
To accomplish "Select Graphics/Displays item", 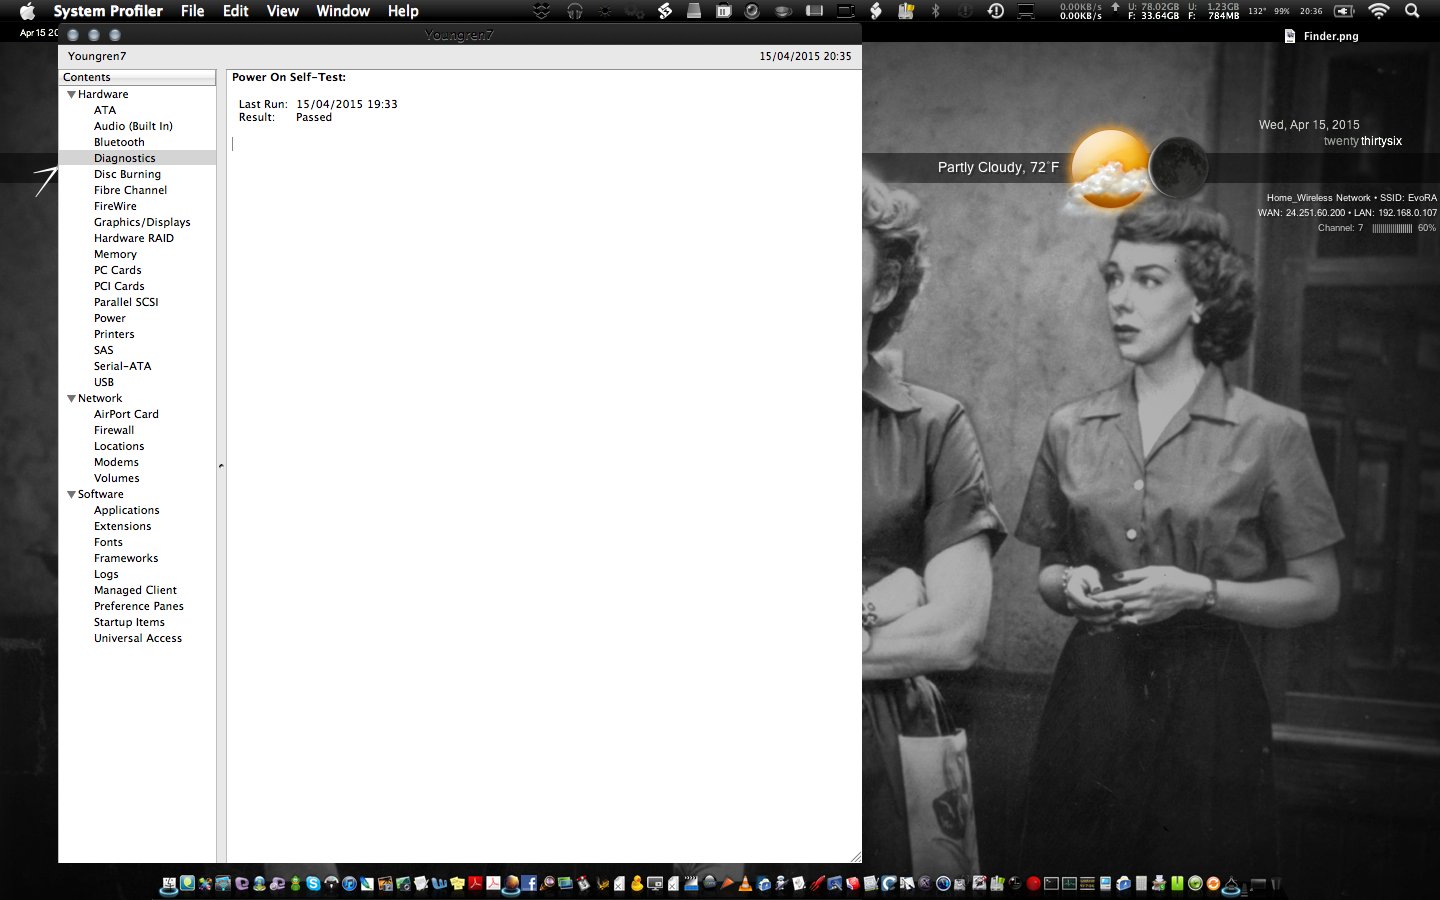I will [142, 222].
